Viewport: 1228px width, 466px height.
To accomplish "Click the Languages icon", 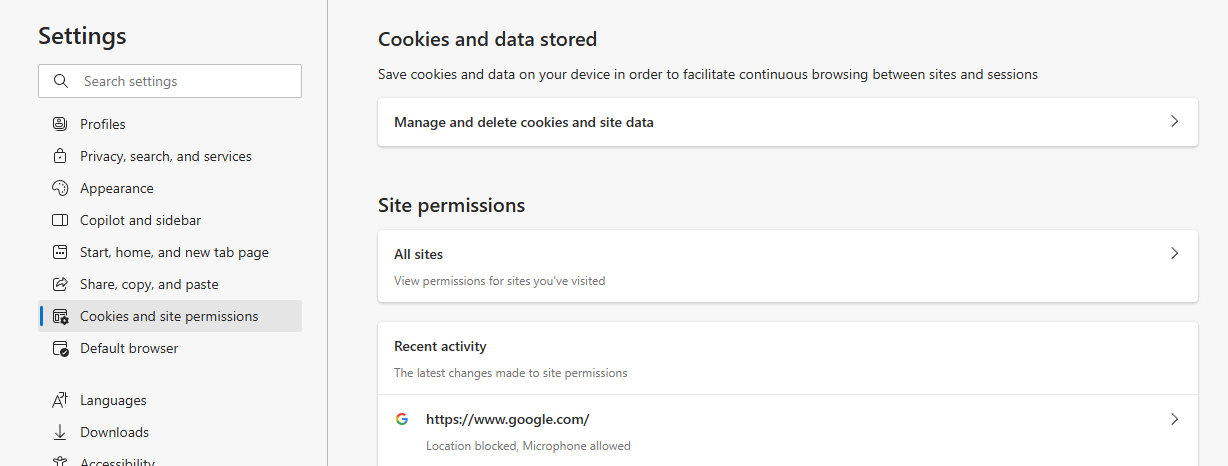I will click(60, 400).
